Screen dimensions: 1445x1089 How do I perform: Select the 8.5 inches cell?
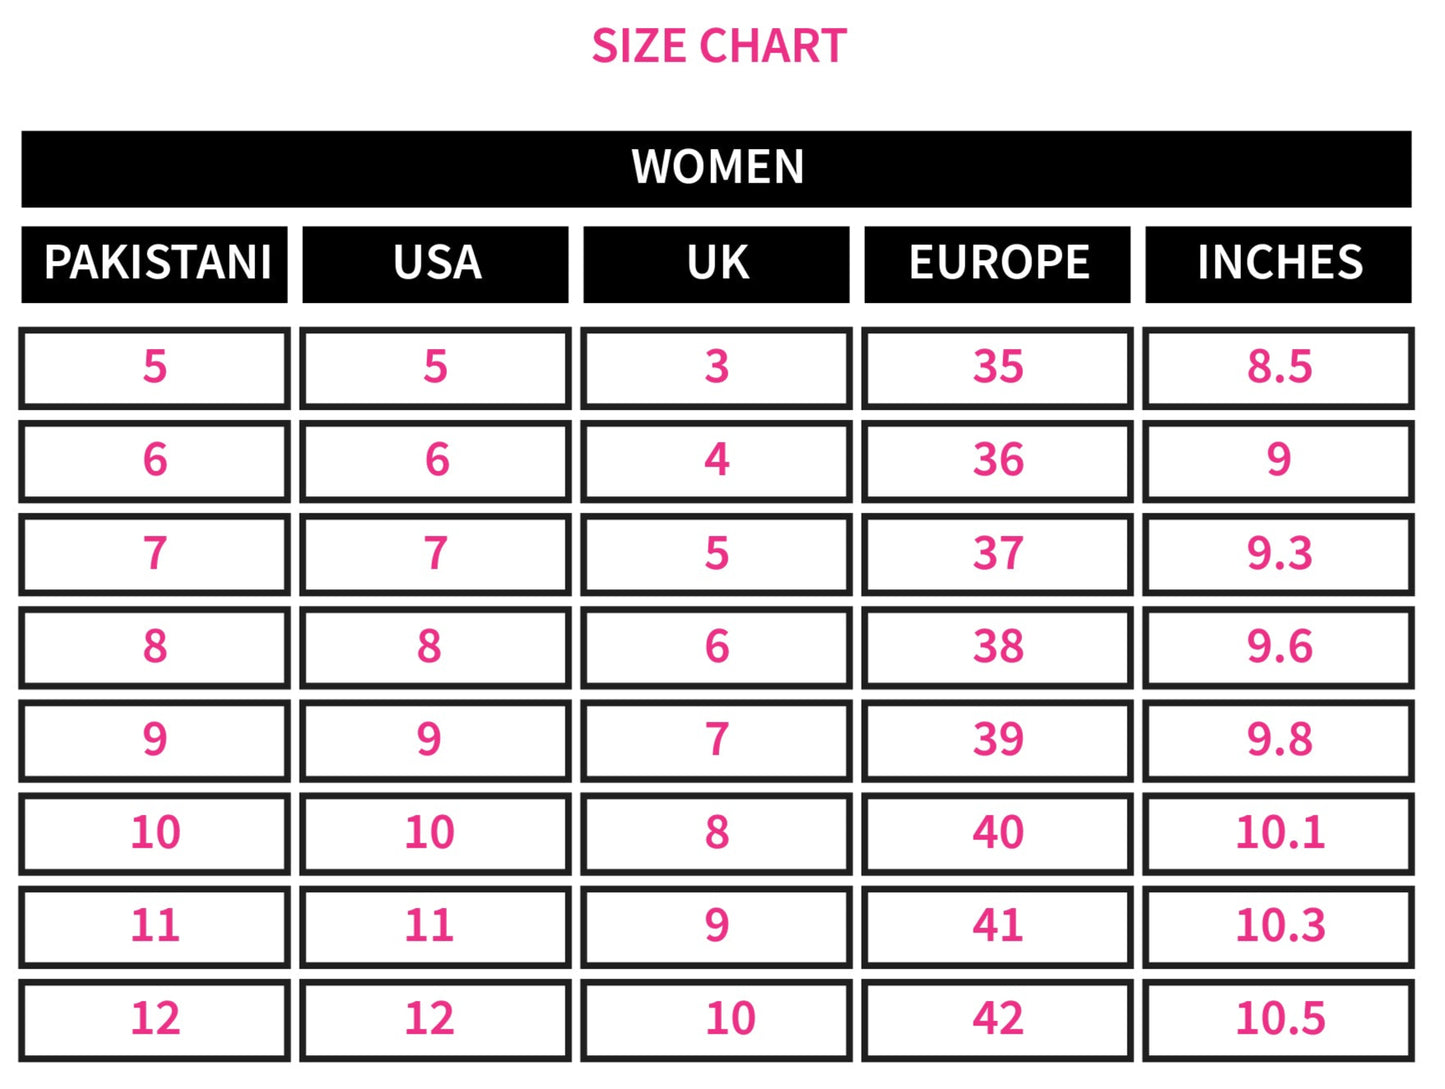click(x=1278, y=368)
